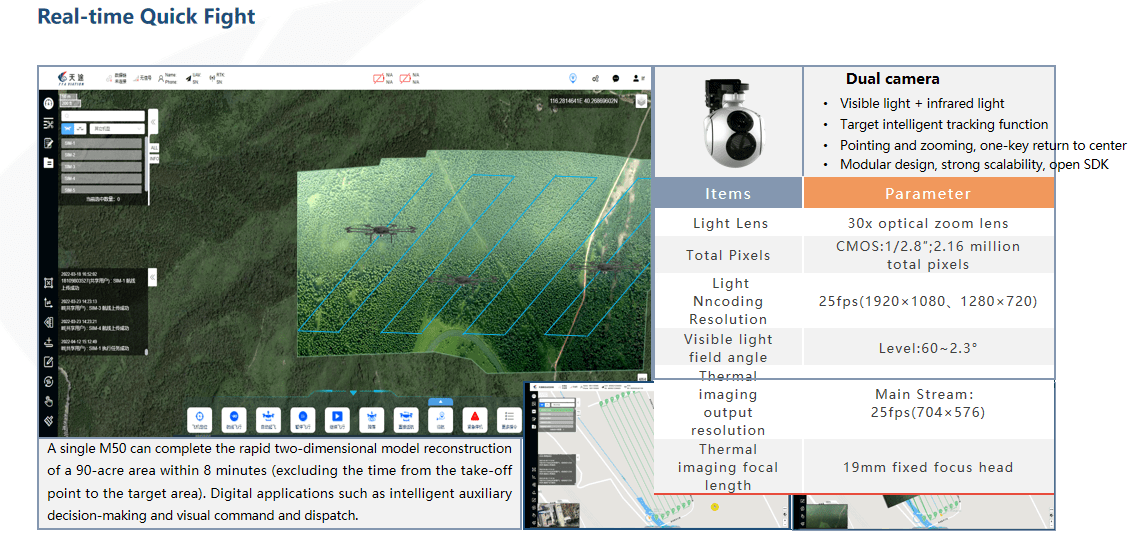This screenshot has width=1132, height=554.
Task: Click the aircraft list scrollbar
Action: point(147,164)
